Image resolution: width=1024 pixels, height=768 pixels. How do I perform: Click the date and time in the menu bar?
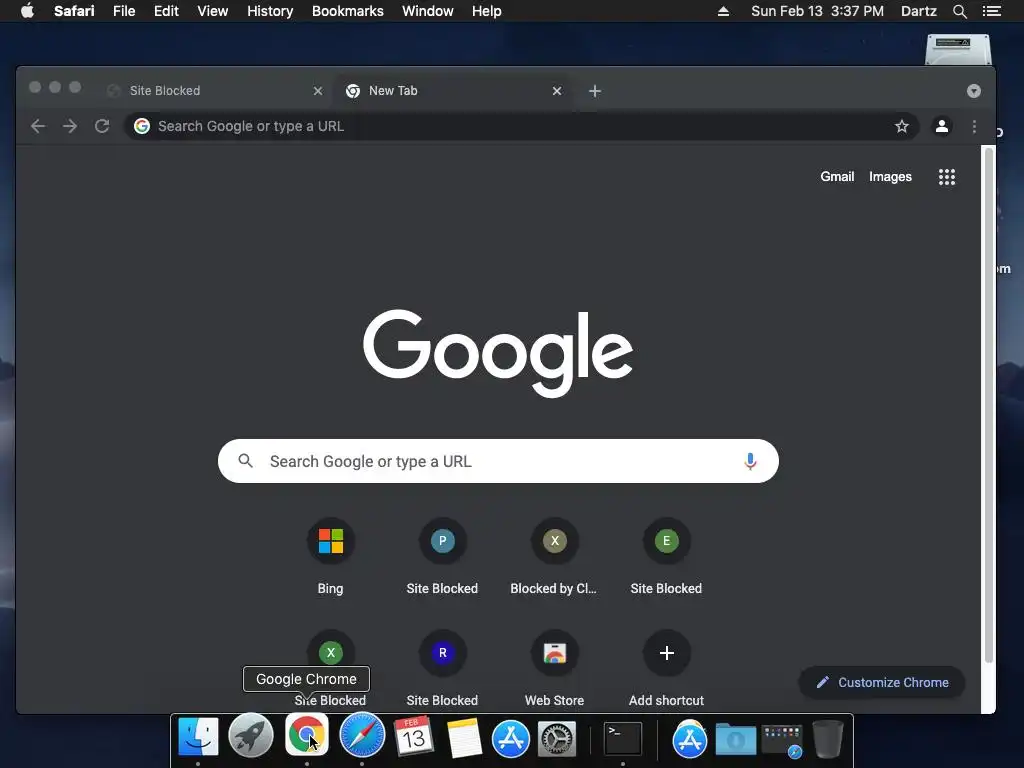coord(817,11)
